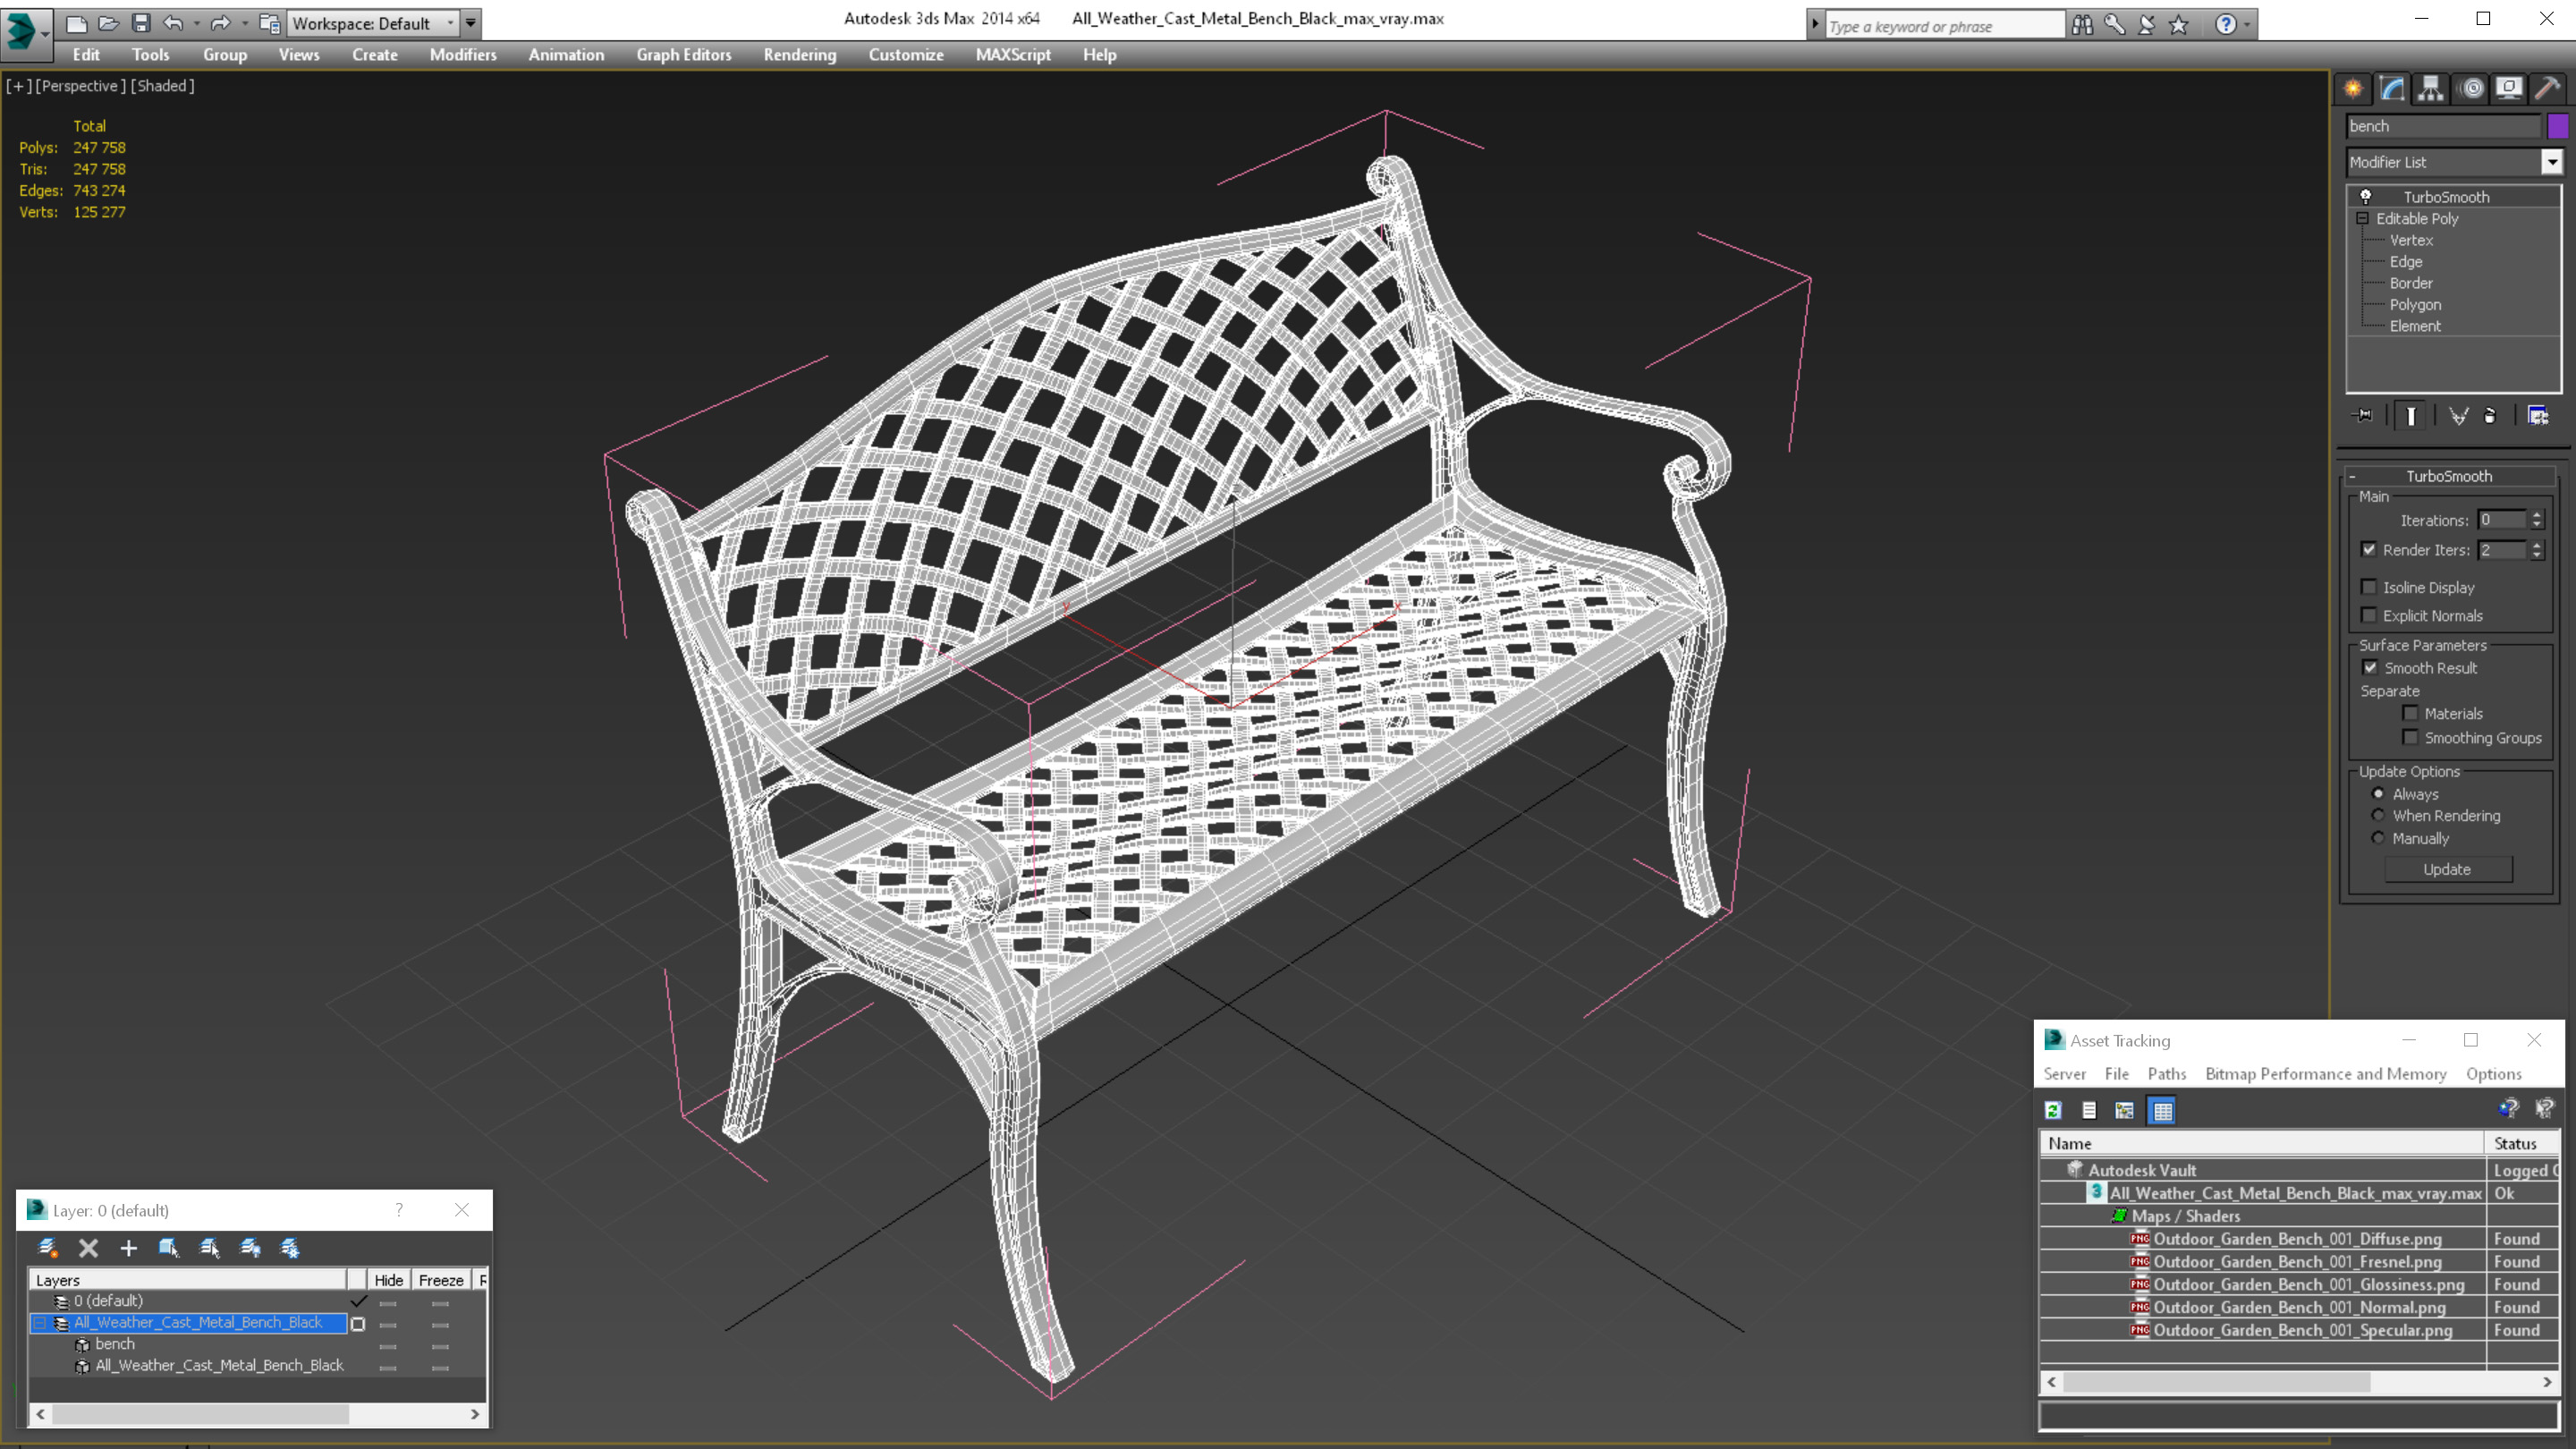Select the When Rendering radio option

coord(2378,815)
